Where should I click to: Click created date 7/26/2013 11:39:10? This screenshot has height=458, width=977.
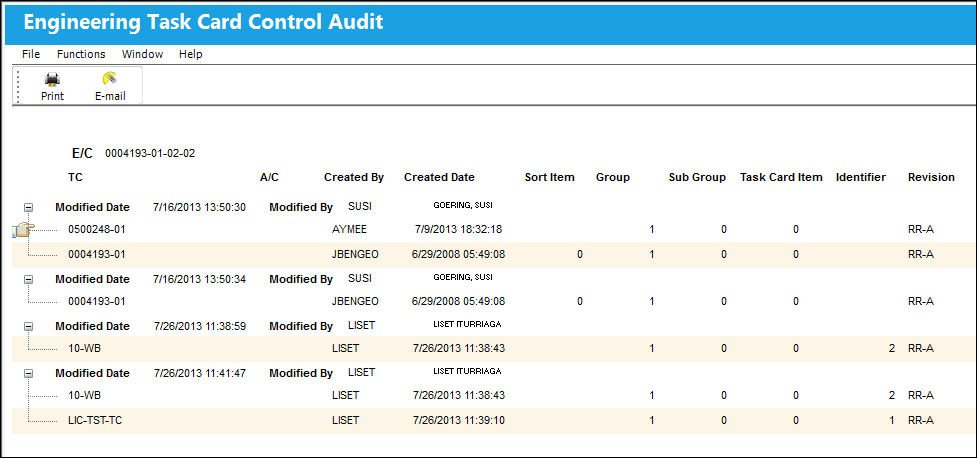459,421
